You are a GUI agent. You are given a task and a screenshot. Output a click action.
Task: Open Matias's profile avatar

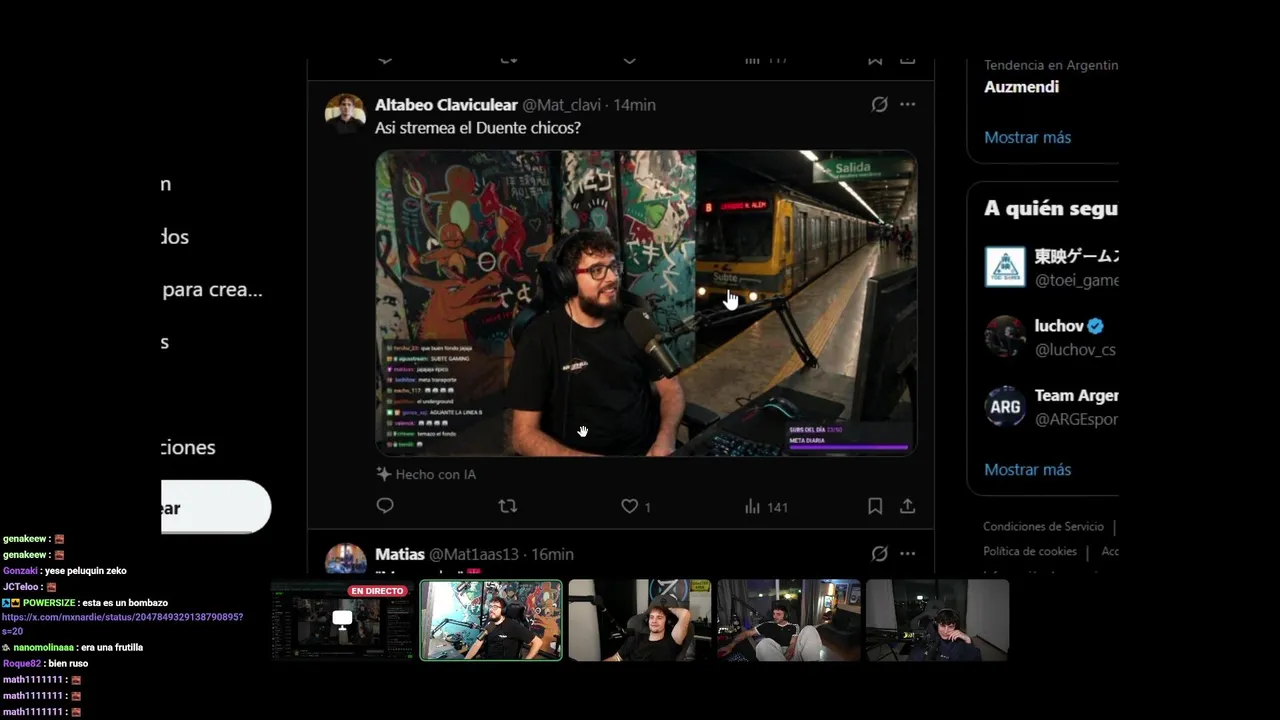(x=345, y=558)
